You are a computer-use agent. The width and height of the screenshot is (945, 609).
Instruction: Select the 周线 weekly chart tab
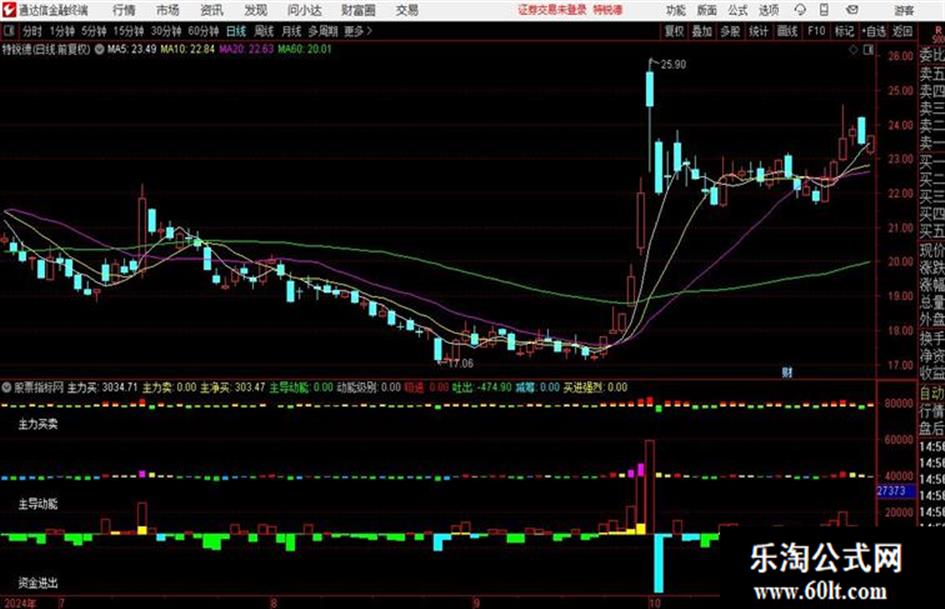click(263, 31)
